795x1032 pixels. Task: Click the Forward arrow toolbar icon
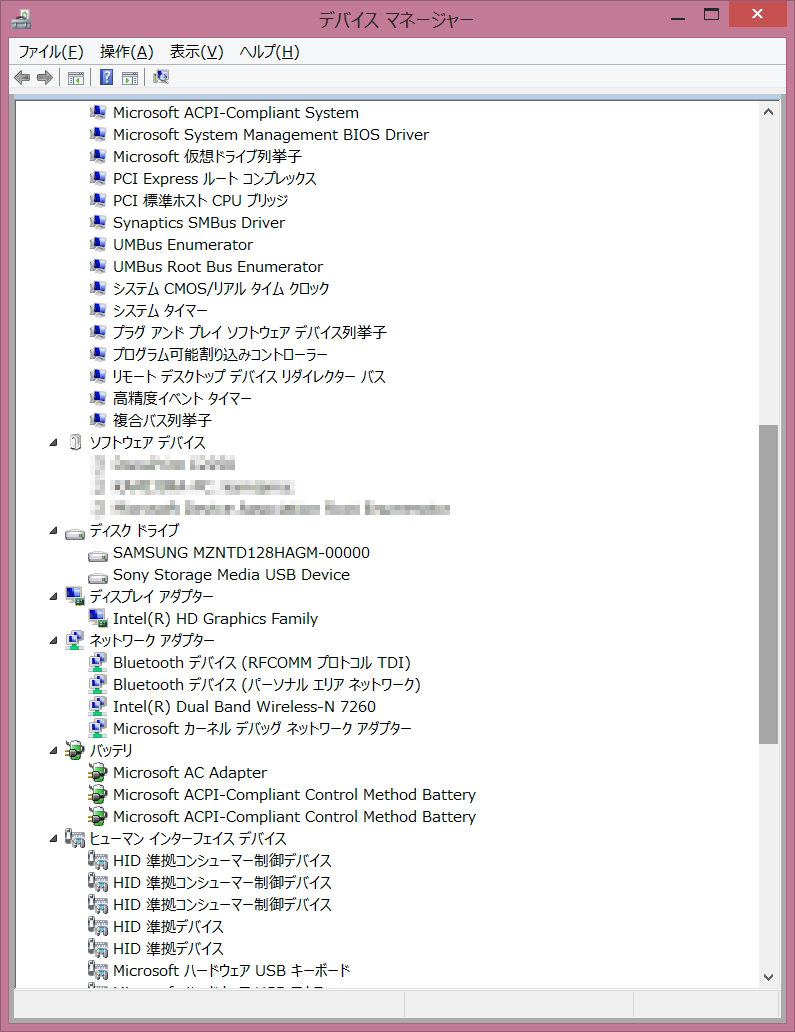[x=45, y=78]
